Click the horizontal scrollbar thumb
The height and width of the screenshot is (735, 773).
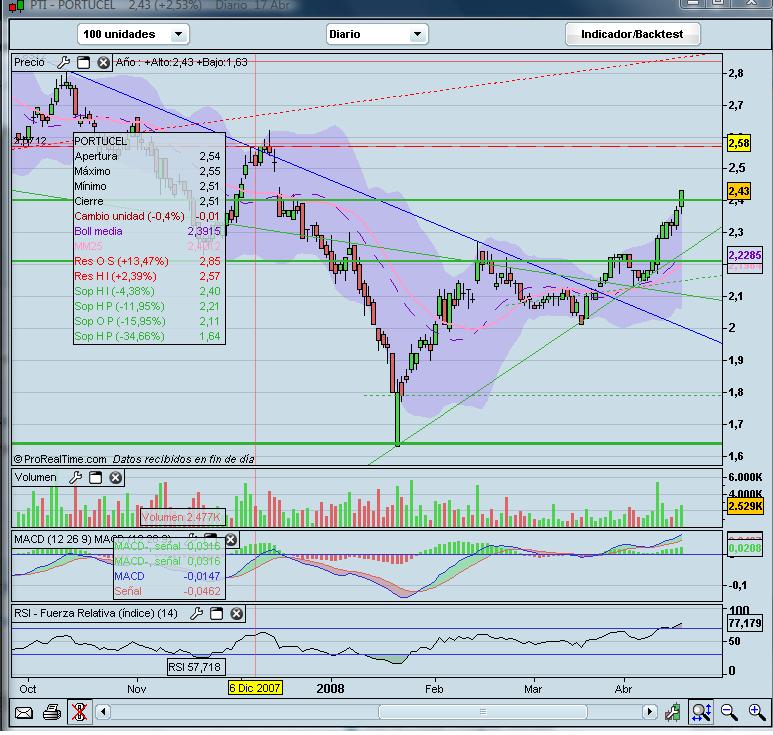[483, 712]
